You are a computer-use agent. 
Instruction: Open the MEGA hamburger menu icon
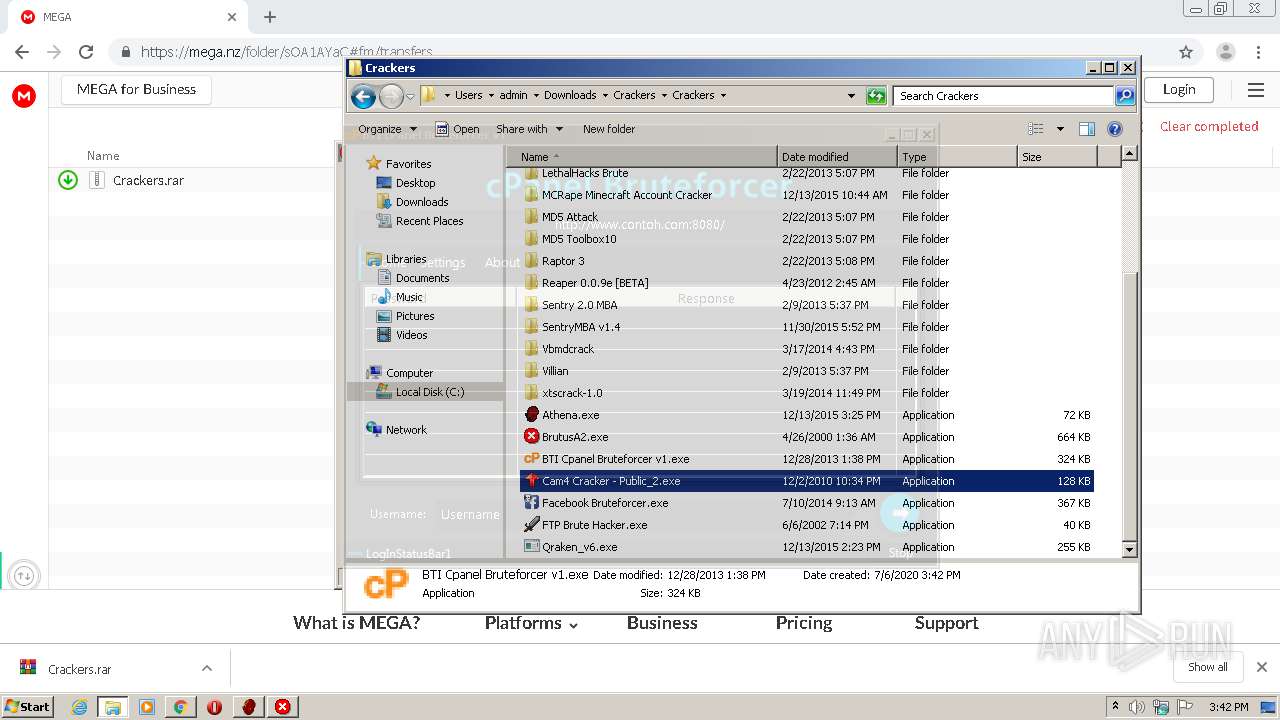point(1256,90)
